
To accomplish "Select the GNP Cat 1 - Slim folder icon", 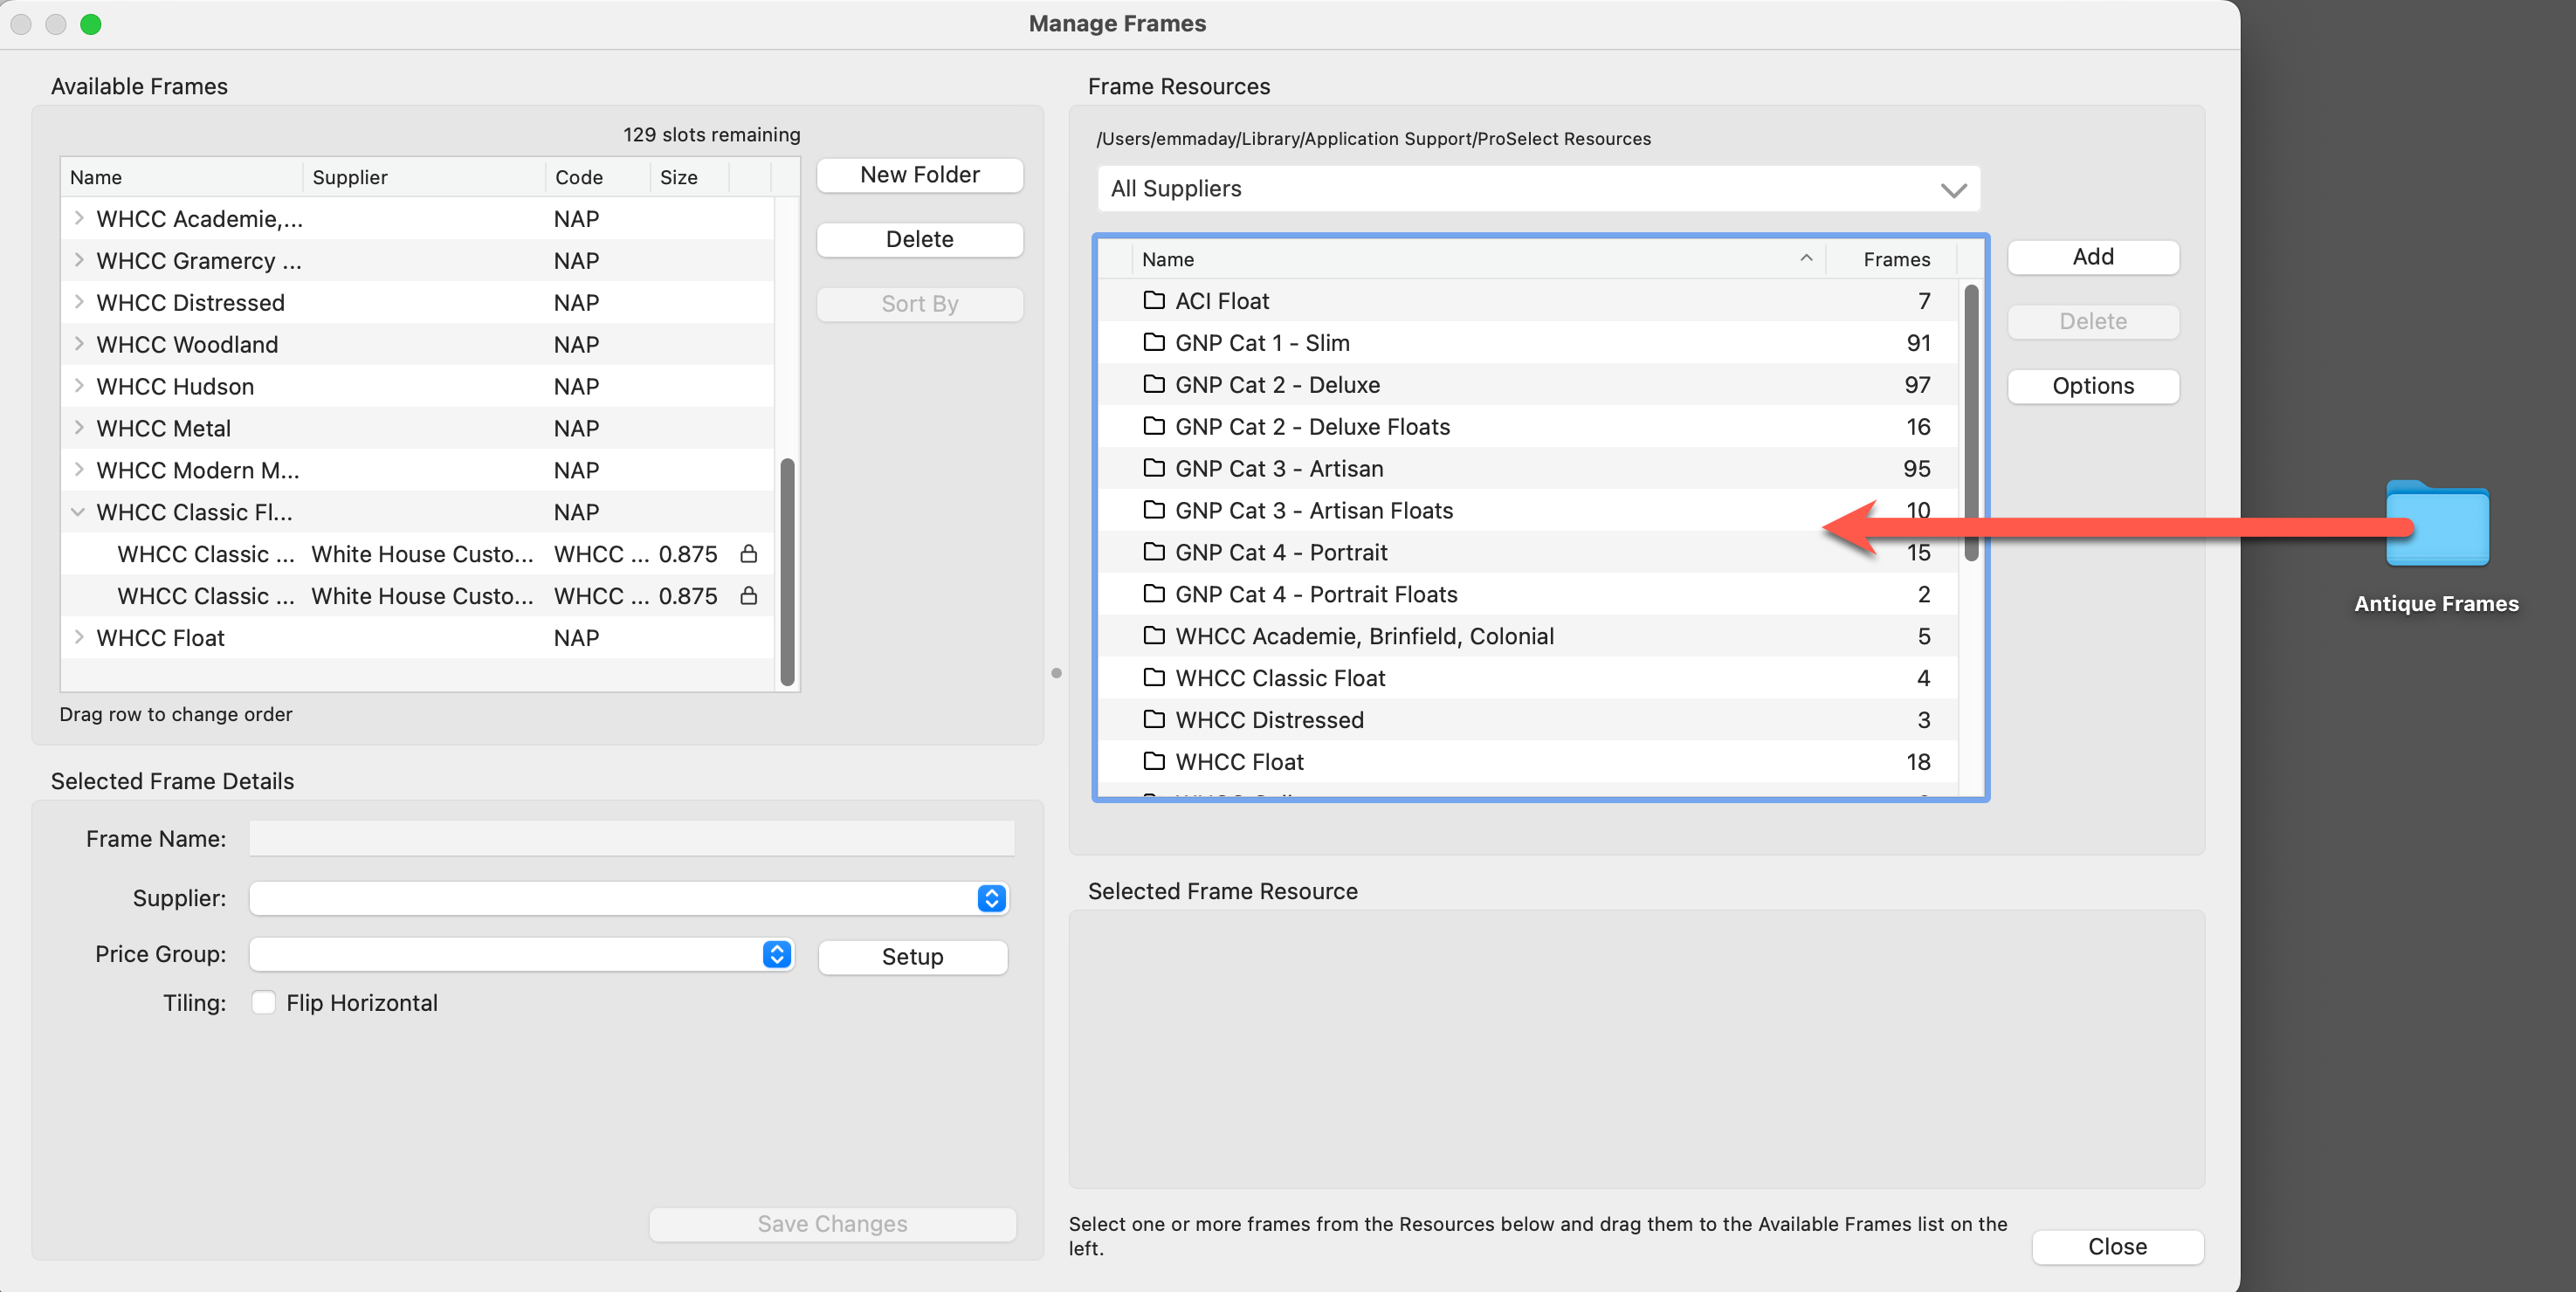I will click(1154, 342).
